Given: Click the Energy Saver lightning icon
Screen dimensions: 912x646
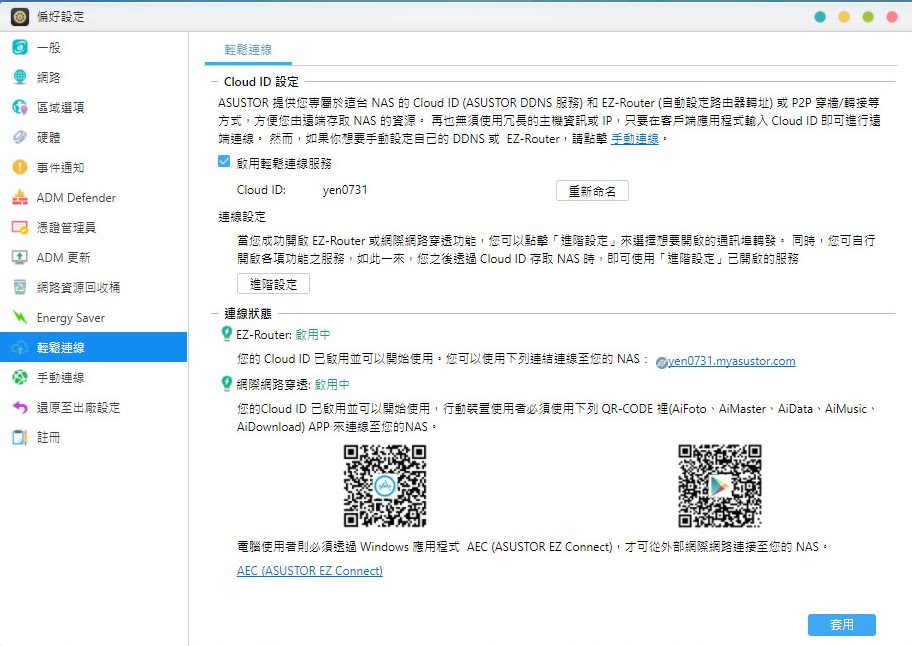Looking at the screenshot, I should tap(20, 317).
